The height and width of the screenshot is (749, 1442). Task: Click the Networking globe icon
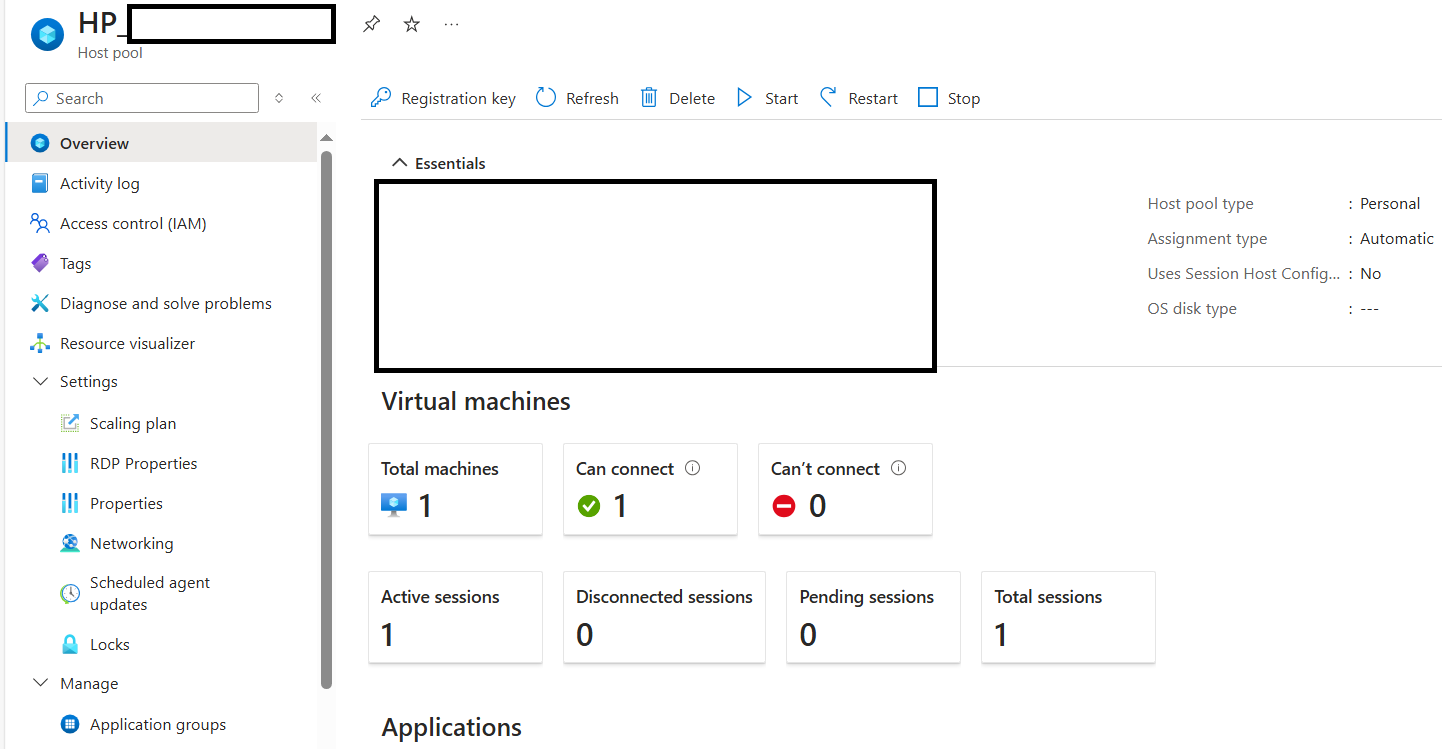click(70, 543)
